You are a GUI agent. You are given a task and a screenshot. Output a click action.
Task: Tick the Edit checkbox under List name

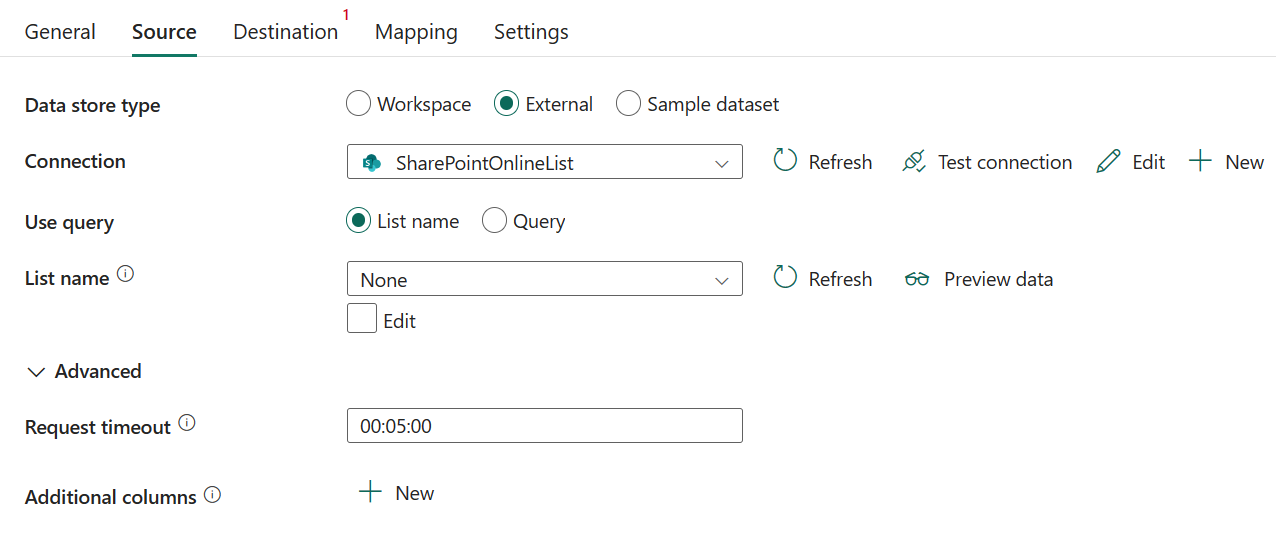coord(362,319)
